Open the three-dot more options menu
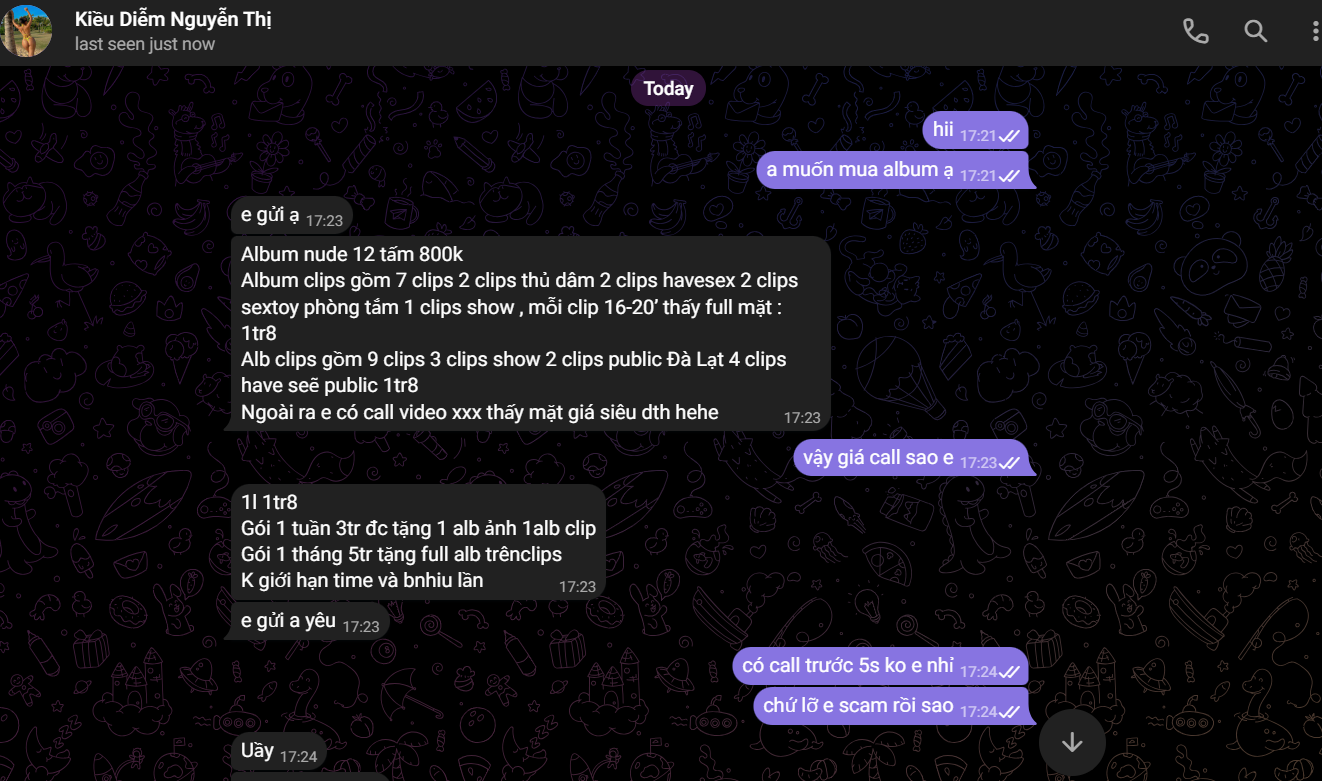This screenshot has height=781, width=1322. [1315, 31]
